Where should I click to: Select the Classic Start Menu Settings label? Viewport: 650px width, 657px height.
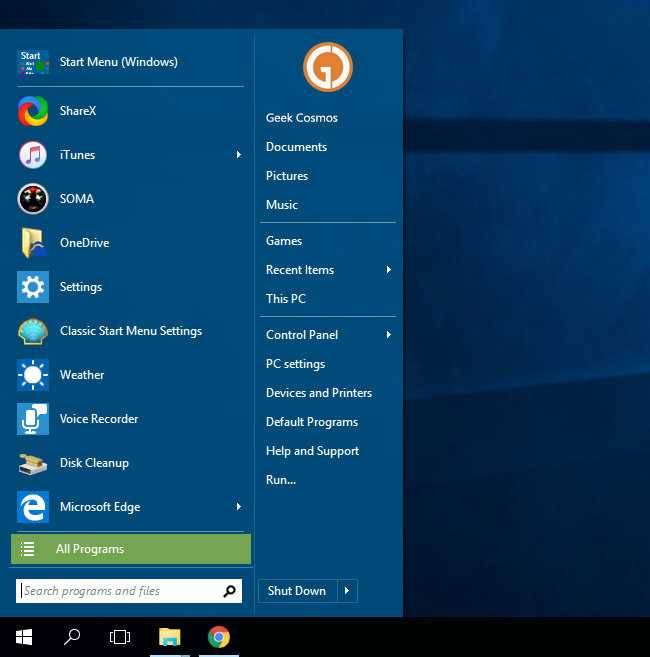click(131, 331)
